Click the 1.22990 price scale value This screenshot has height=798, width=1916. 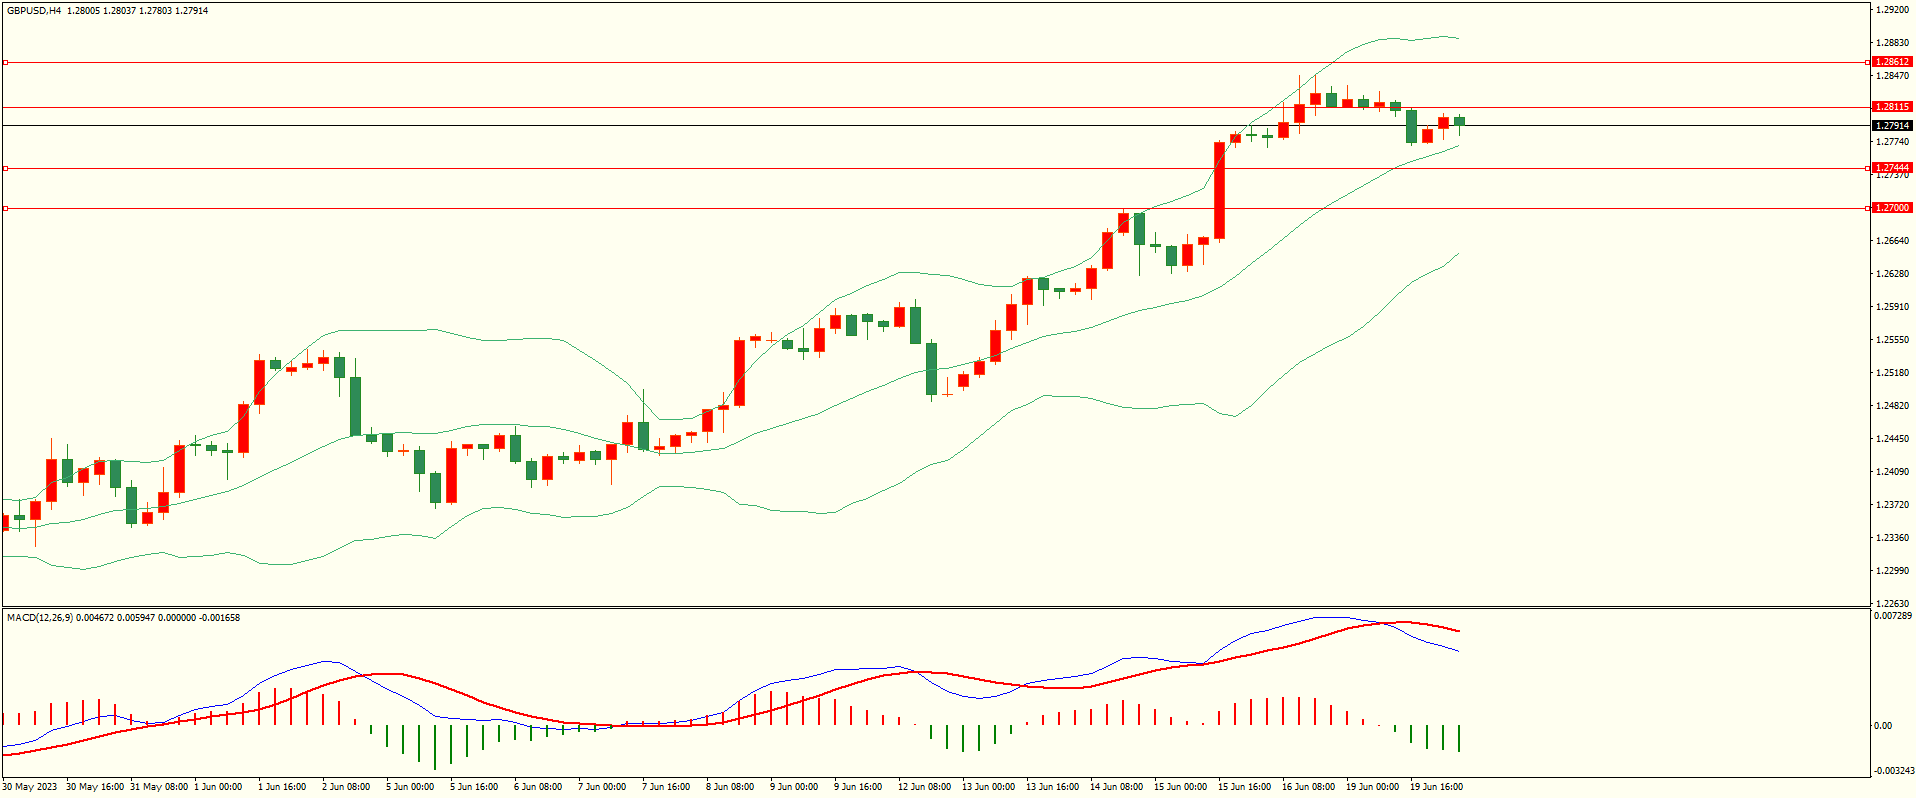coord(1893,571)
